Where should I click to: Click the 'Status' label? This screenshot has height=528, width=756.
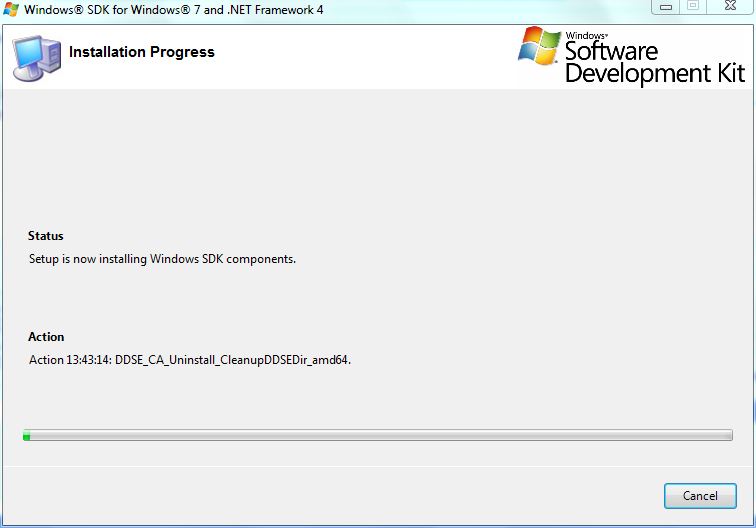pos(46,236)
